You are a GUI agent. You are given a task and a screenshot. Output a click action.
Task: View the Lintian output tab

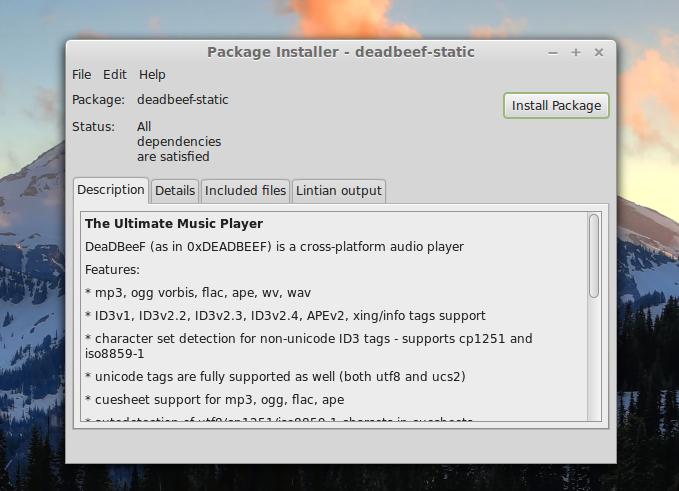point(338,191)
